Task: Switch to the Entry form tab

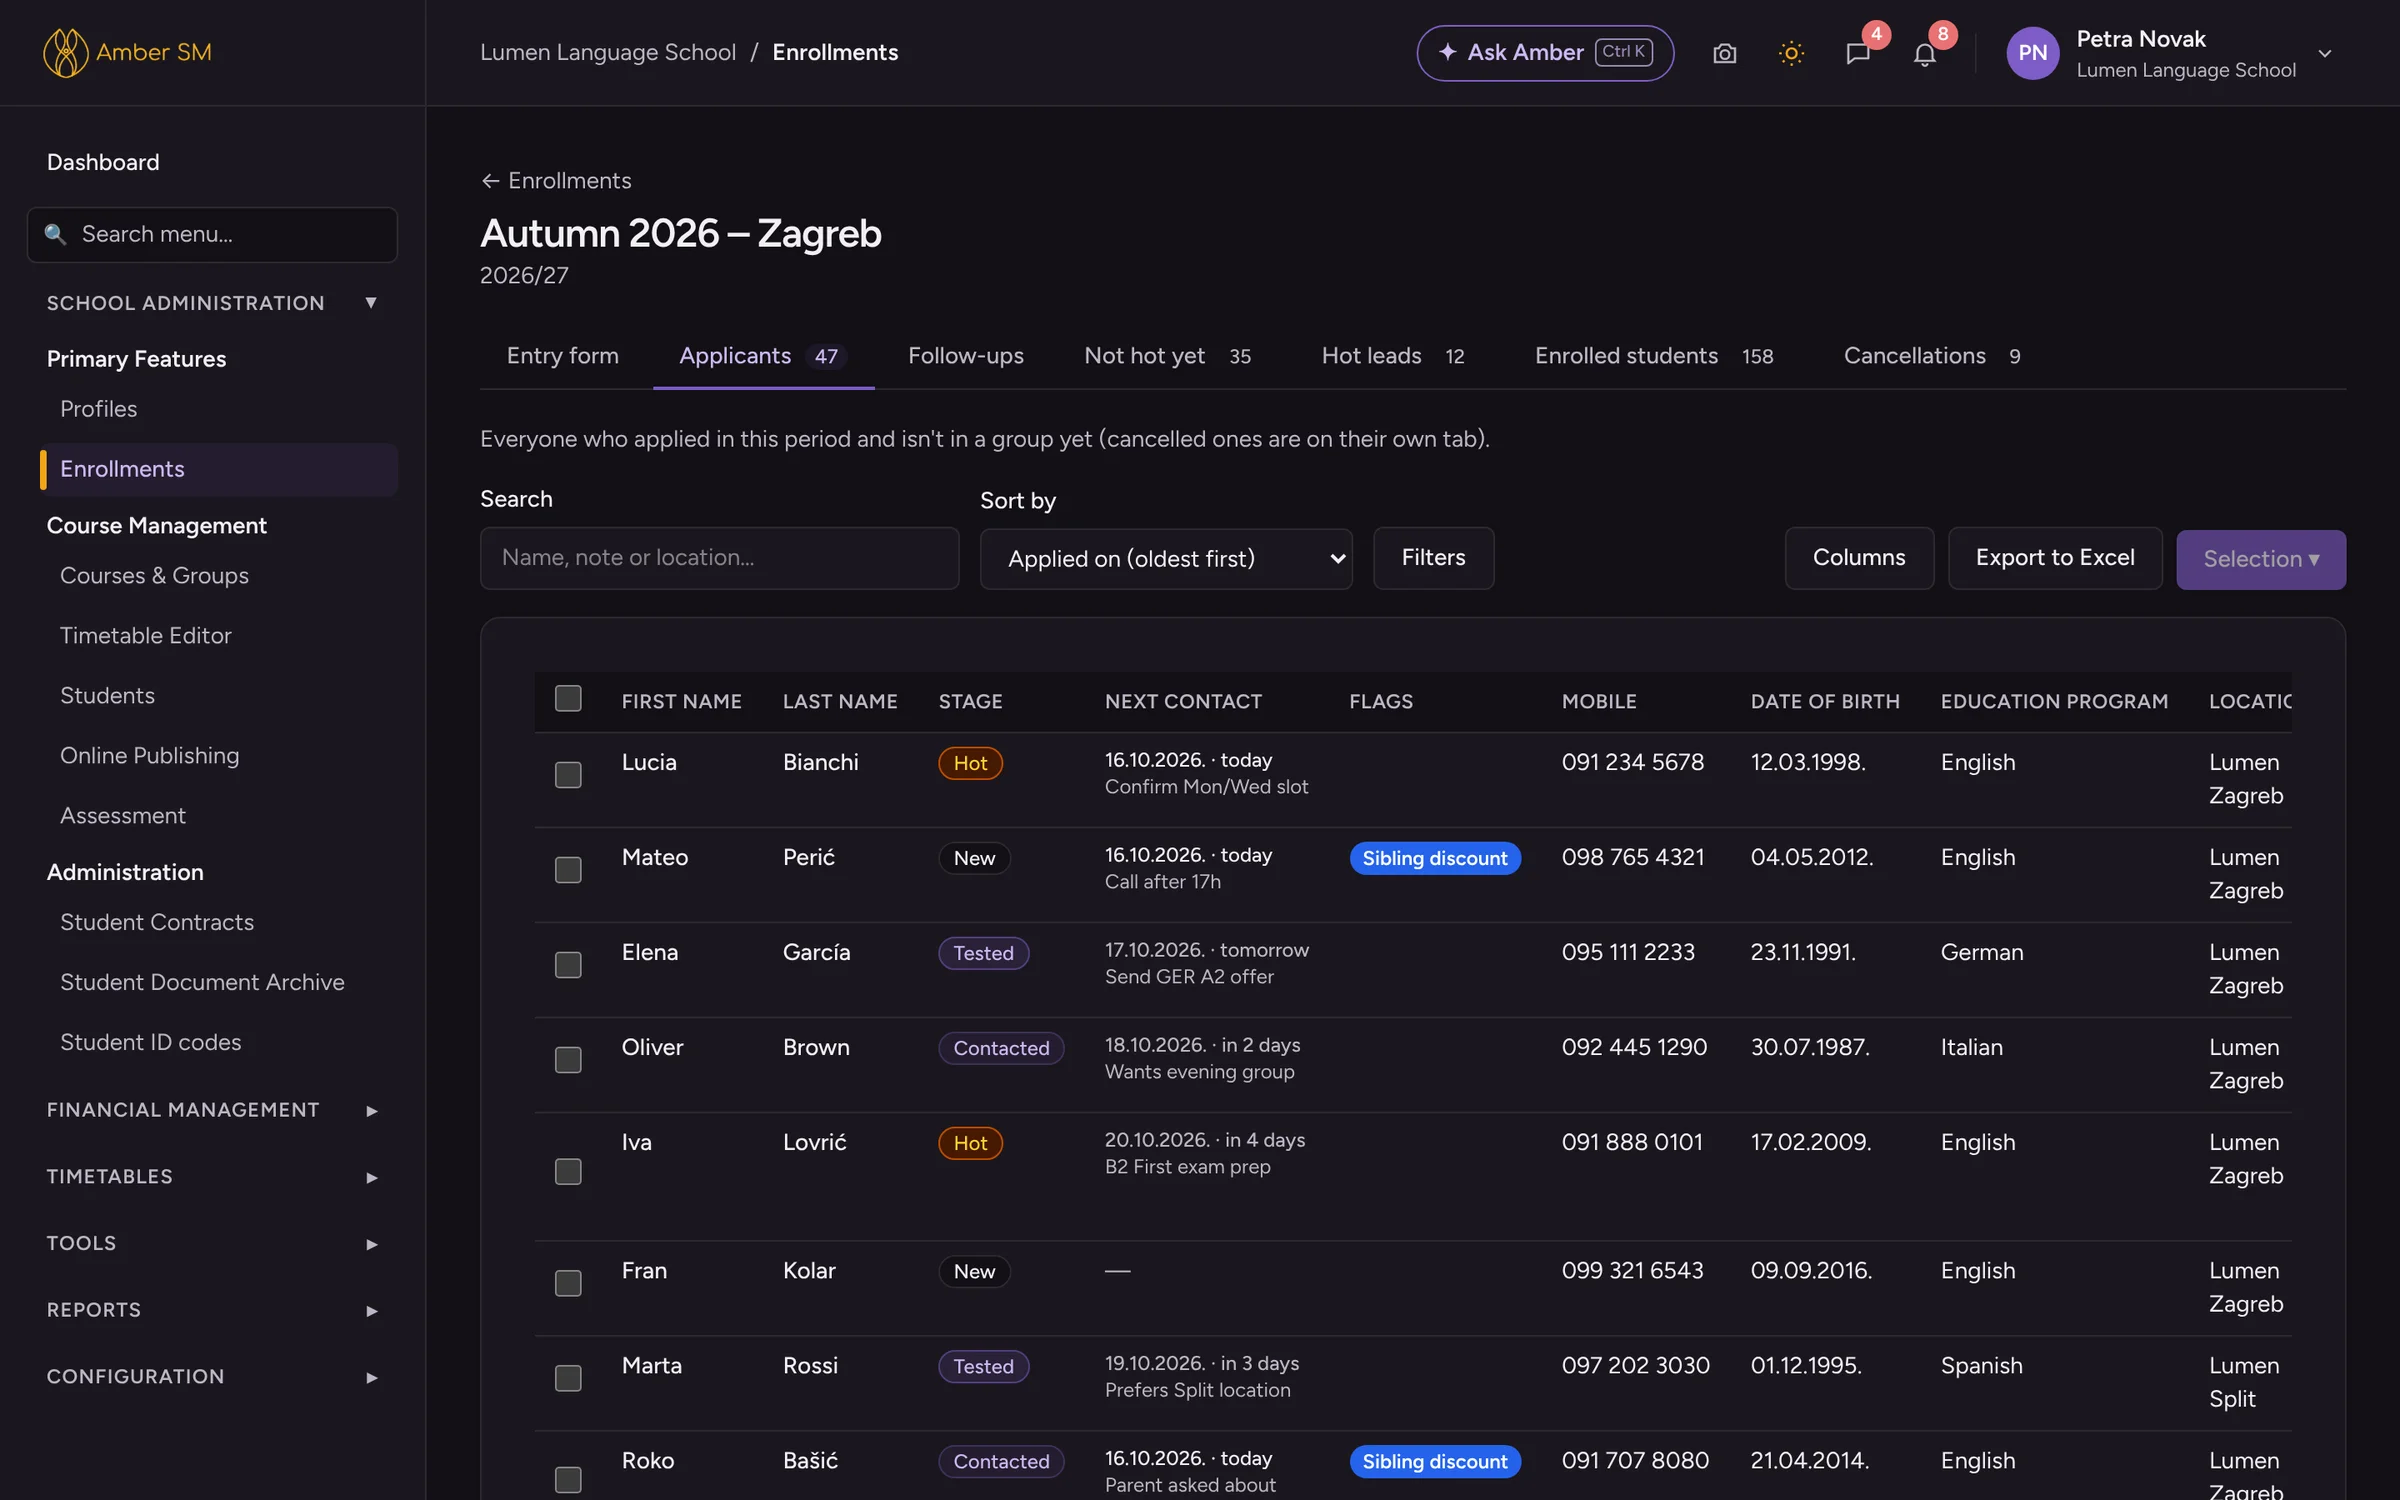Action: click(563, 356)
